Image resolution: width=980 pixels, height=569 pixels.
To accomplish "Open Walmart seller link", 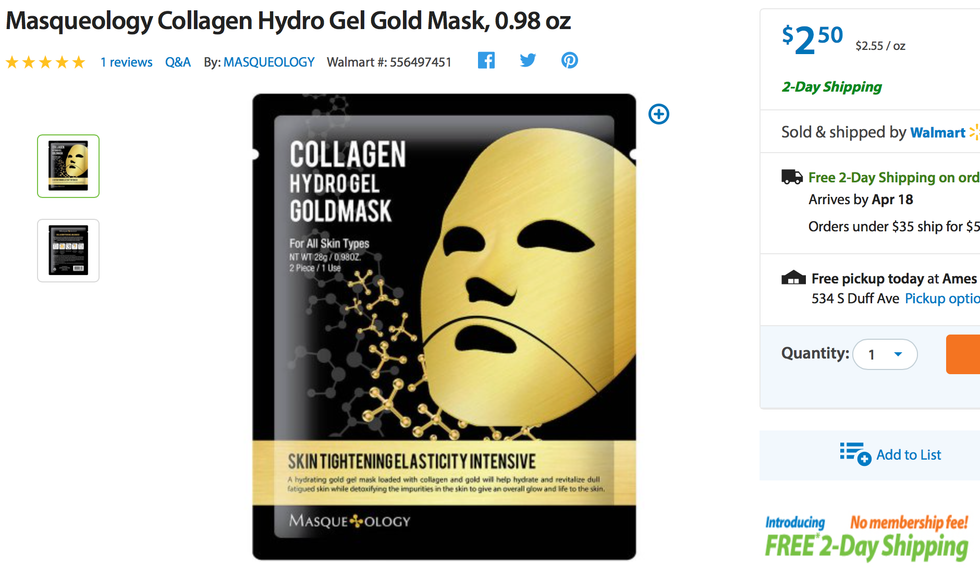I will [938, 133].
